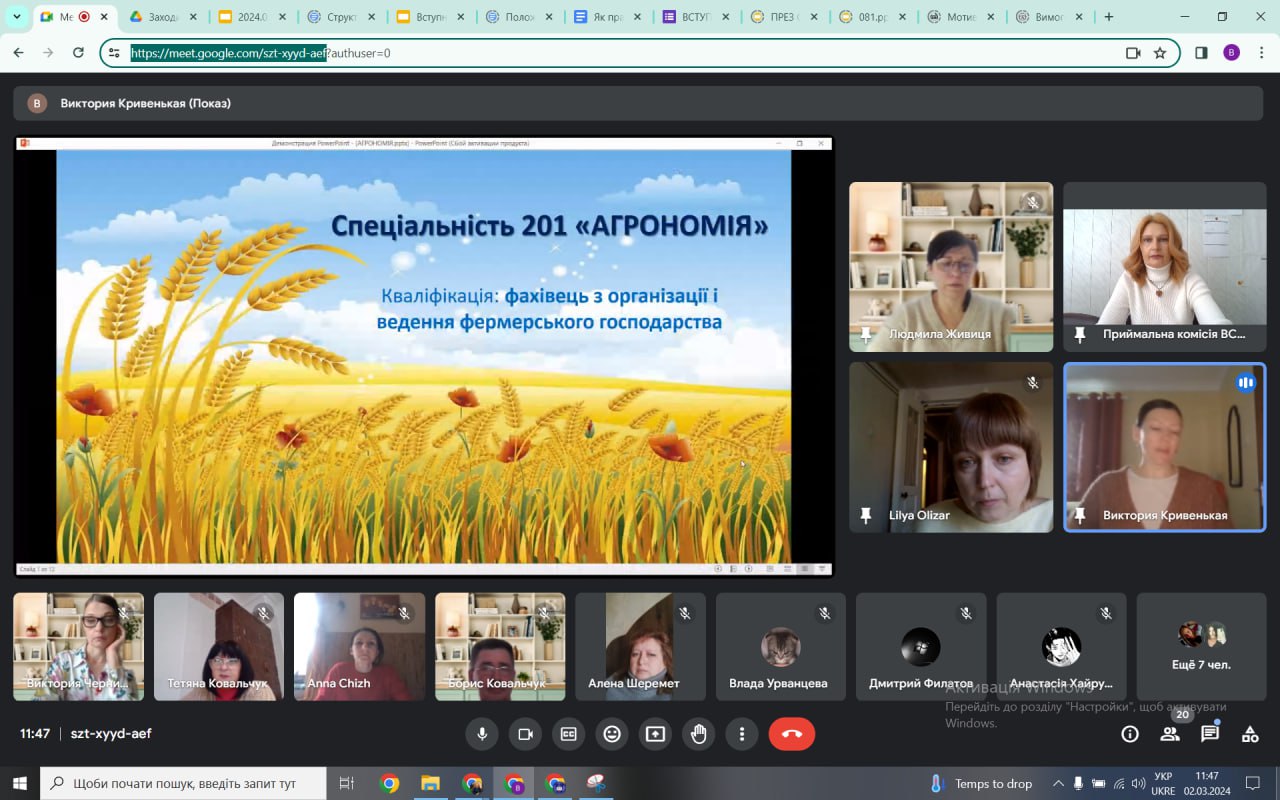The width and height of the screenshot is (1280, 800).
Task: Open the emoji reactions button
Action: pos(612,734)
